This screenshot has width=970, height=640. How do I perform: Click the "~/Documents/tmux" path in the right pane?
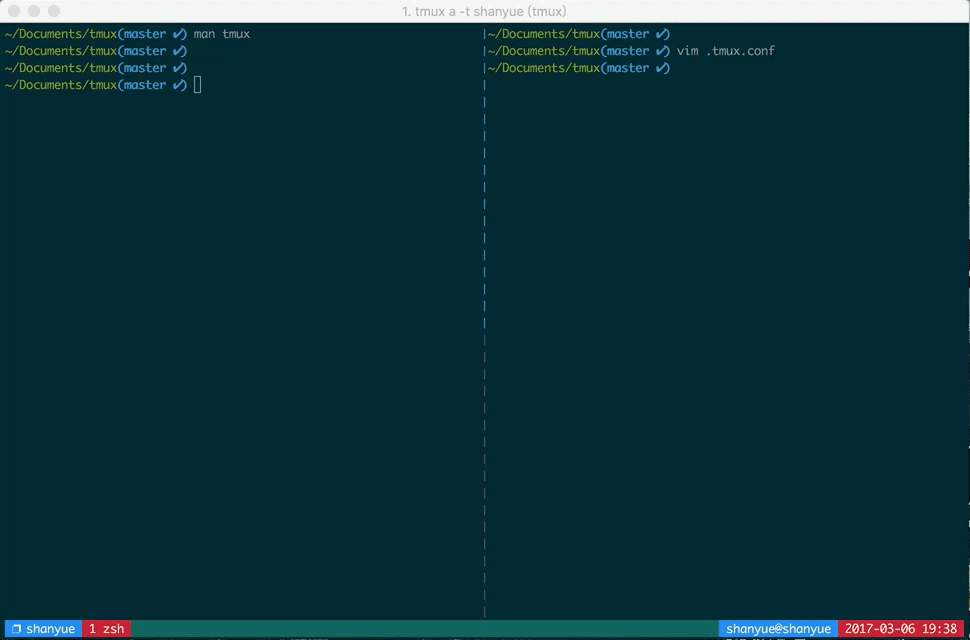(x=541, y=33)
